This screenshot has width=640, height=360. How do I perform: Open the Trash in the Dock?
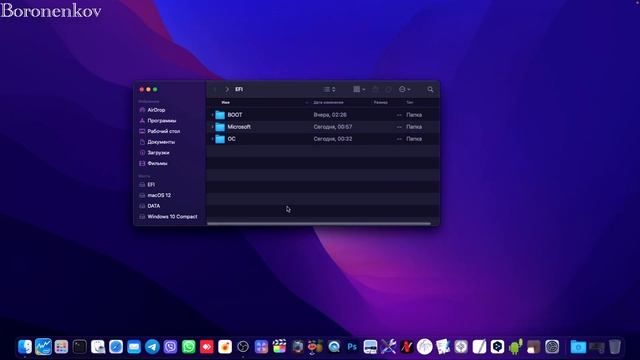pyautogui.click(x=614, y=347)
